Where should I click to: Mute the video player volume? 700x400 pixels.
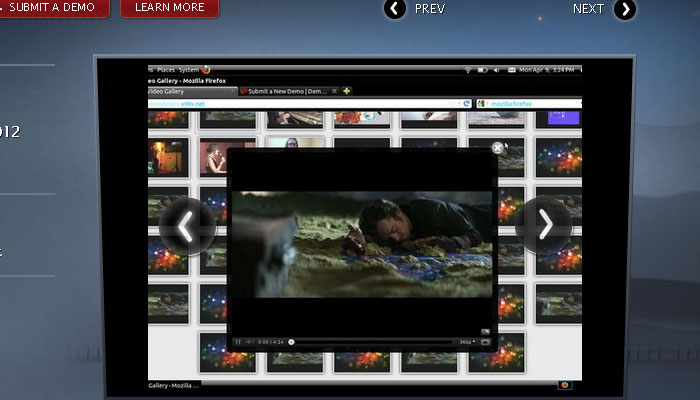tap(249, 342)
